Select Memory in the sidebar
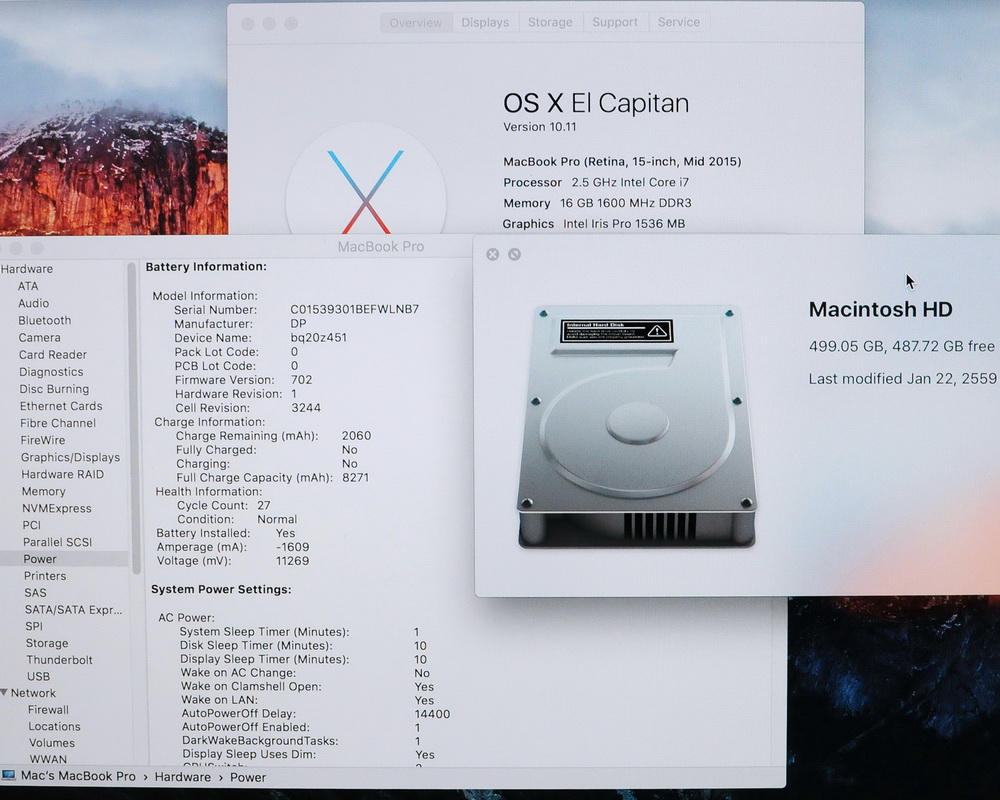Screen dimensions: 1000x800 [x=43, y=491]
